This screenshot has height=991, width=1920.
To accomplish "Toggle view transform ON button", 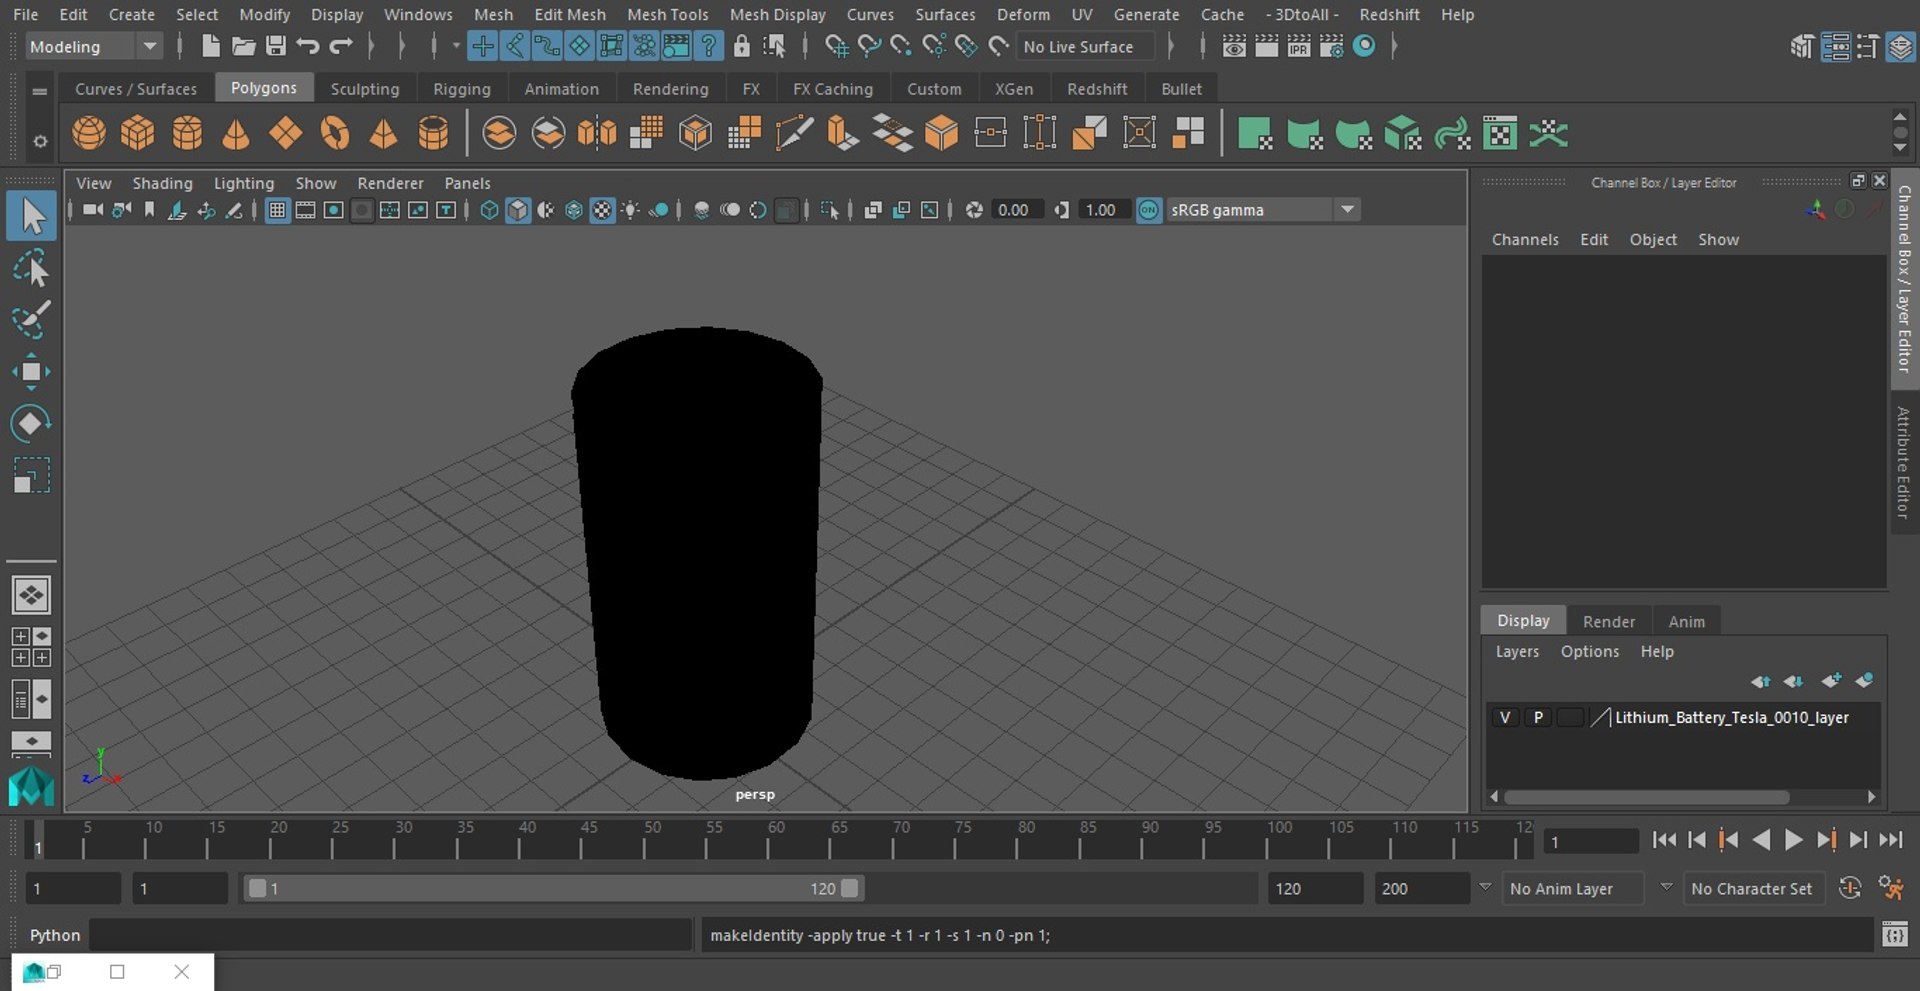I will [x=1149, y=210].
